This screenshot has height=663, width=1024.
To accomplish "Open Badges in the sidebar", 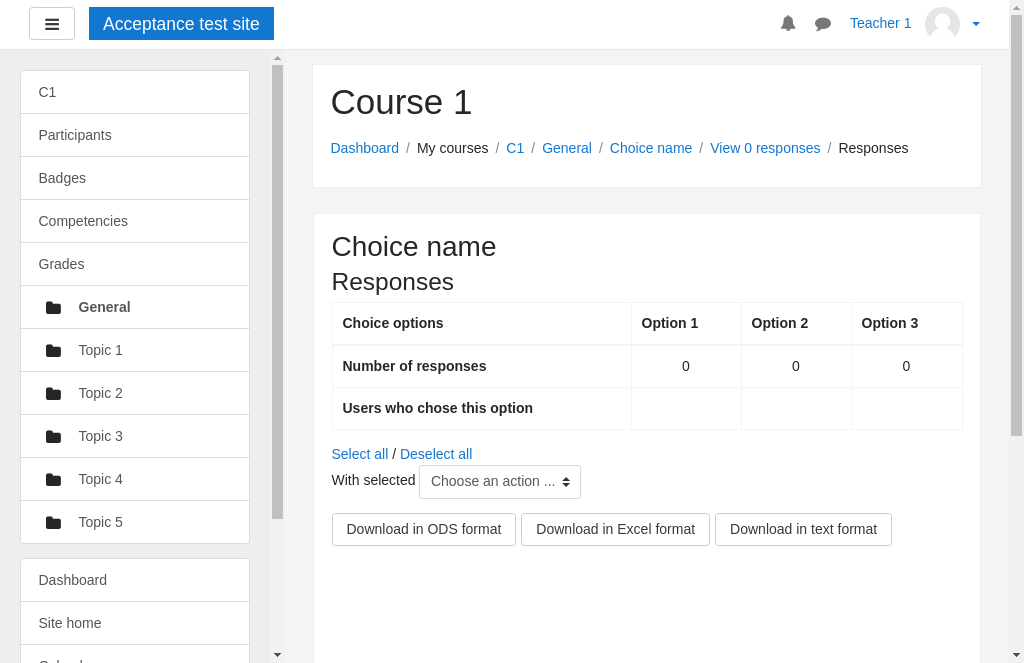I will (x=135, y=178).
